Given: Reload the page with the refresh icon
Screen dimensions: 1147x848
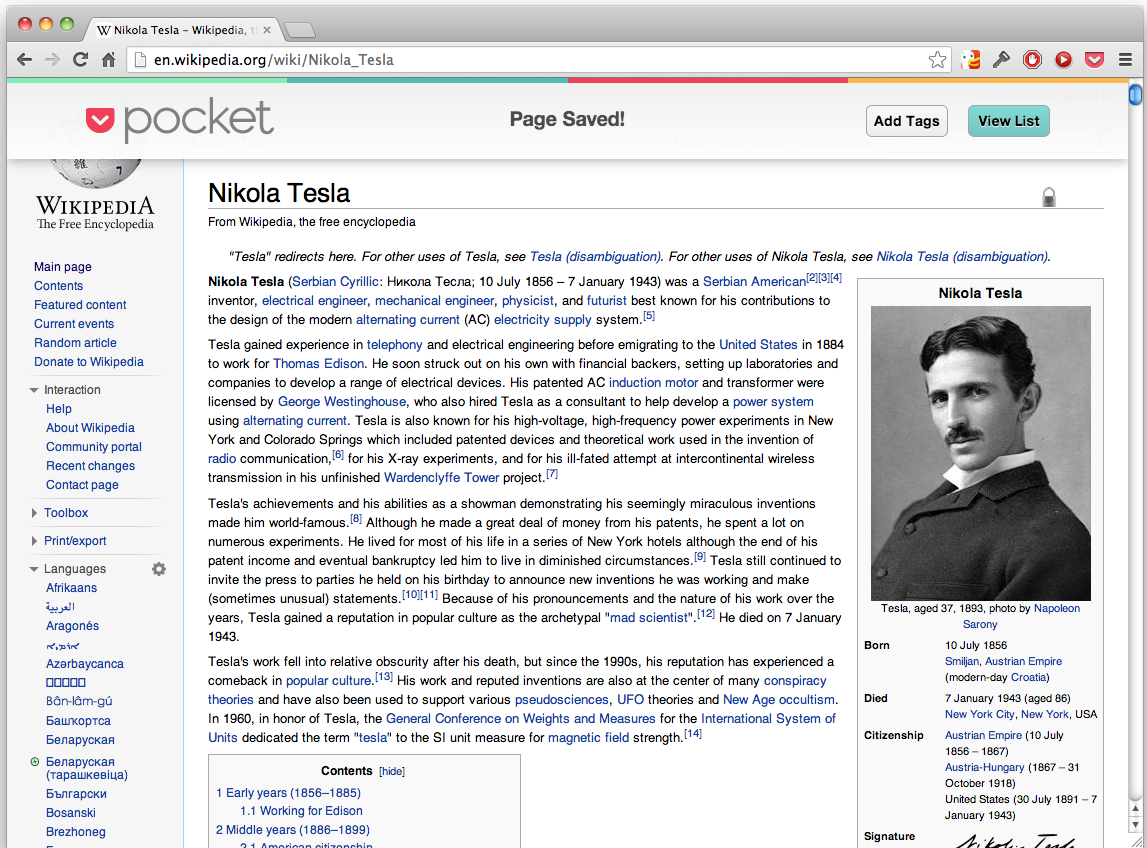Looking at the screenshot, I should coord(80,60).
